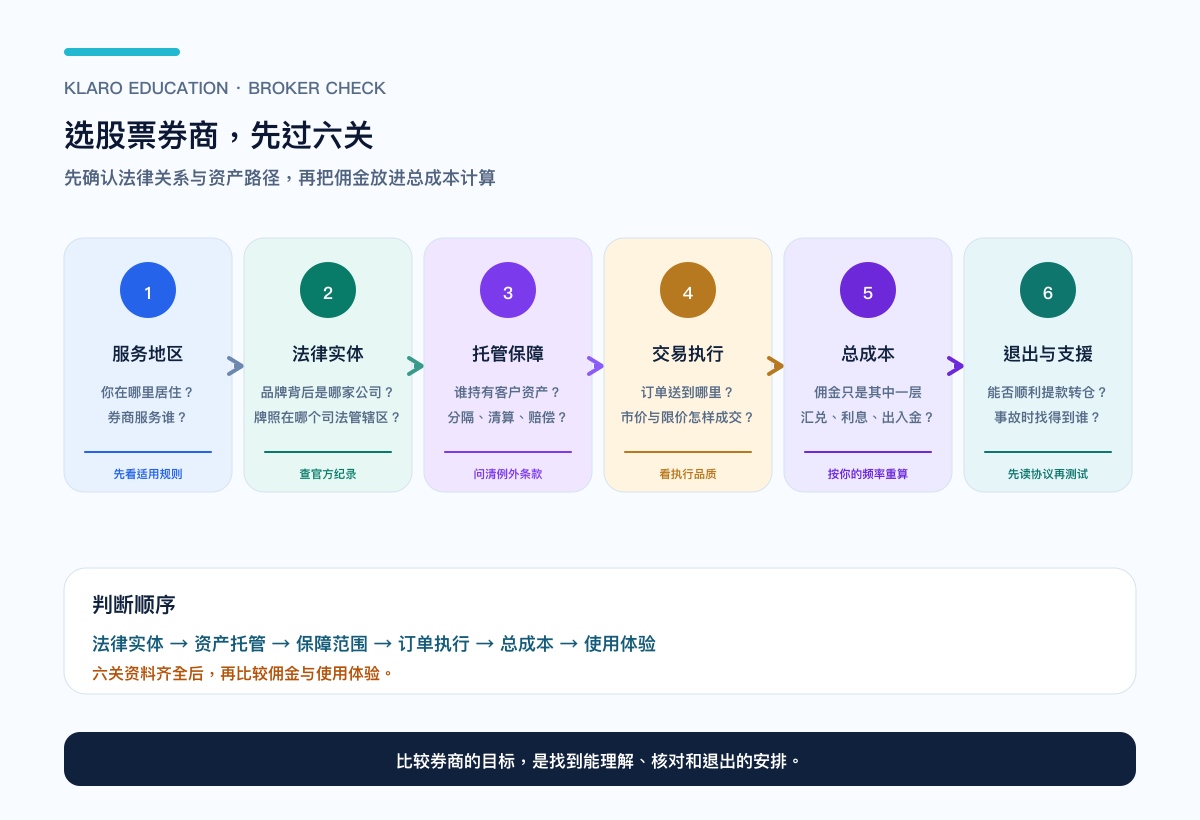The width and height of the screenshot is (1200, 820).
Task: Click the subtitle about 法律关系与资产路径
Action: click(x=280, y=178)
